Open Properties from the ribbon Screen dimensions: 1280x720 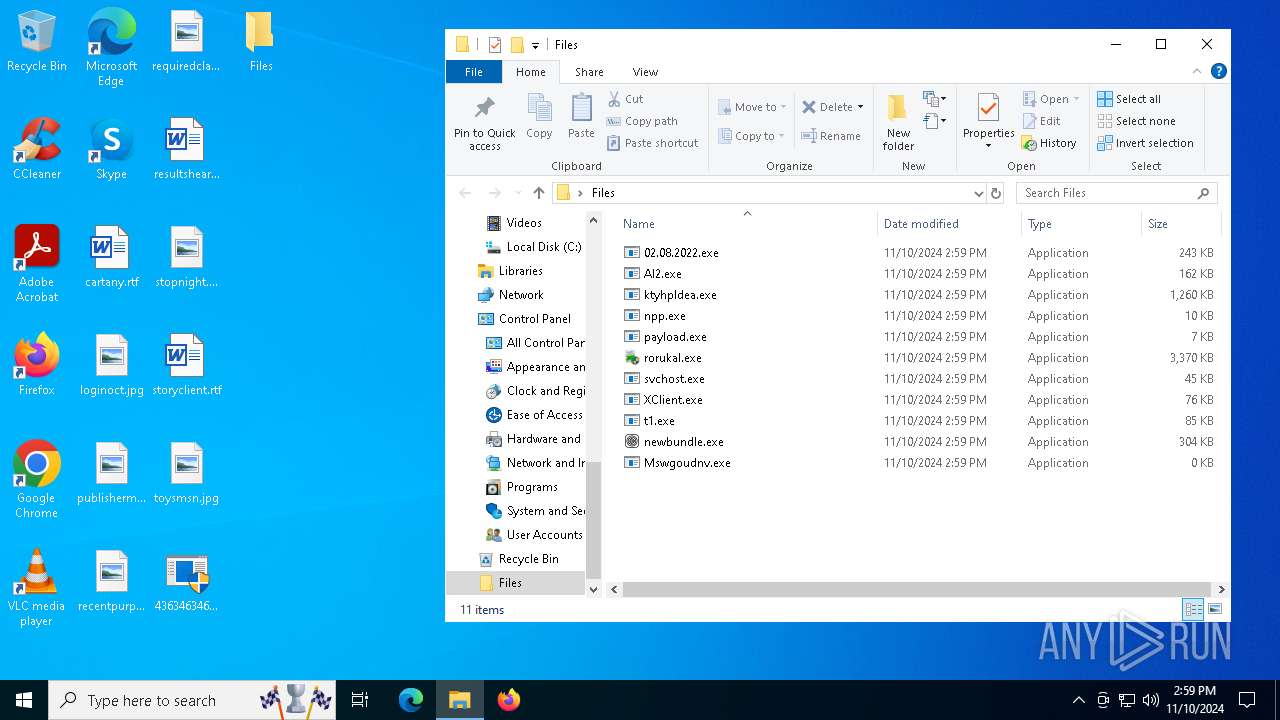pyautogui.click(x=988, y=122)
